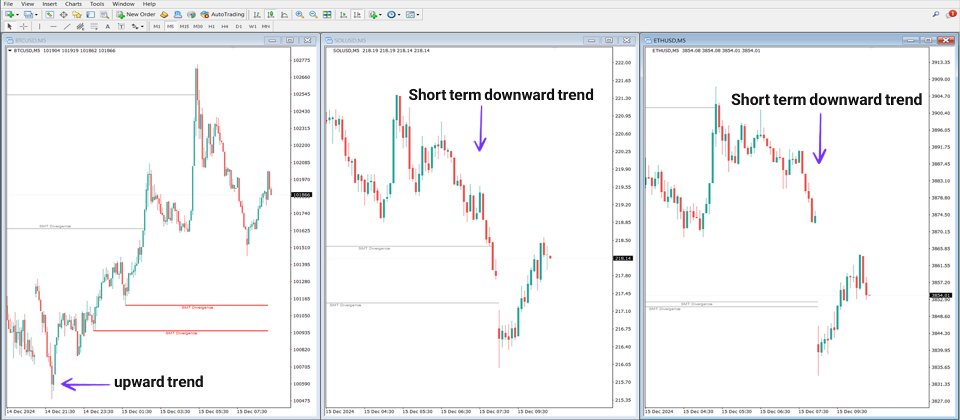Screen dimensions: 960x420
Task: Toggle the Bar Chart display mode
Action: click(257, 14)
